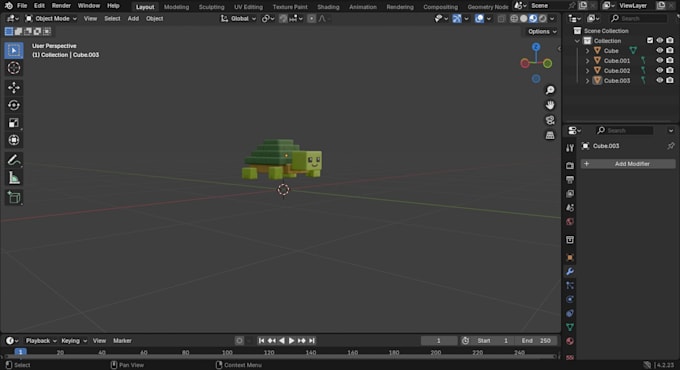Jump to the last frame
Viewport: 680px width, 370px height.
311,341
